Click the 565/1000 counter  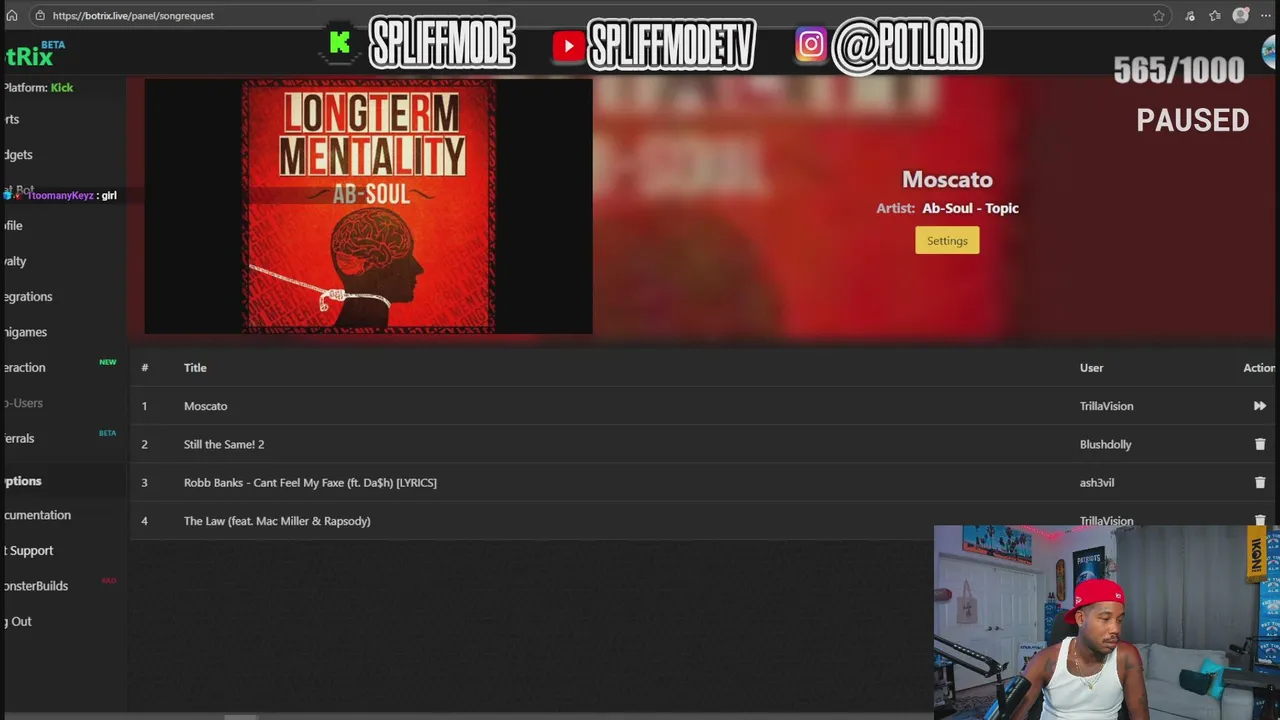1178,70
